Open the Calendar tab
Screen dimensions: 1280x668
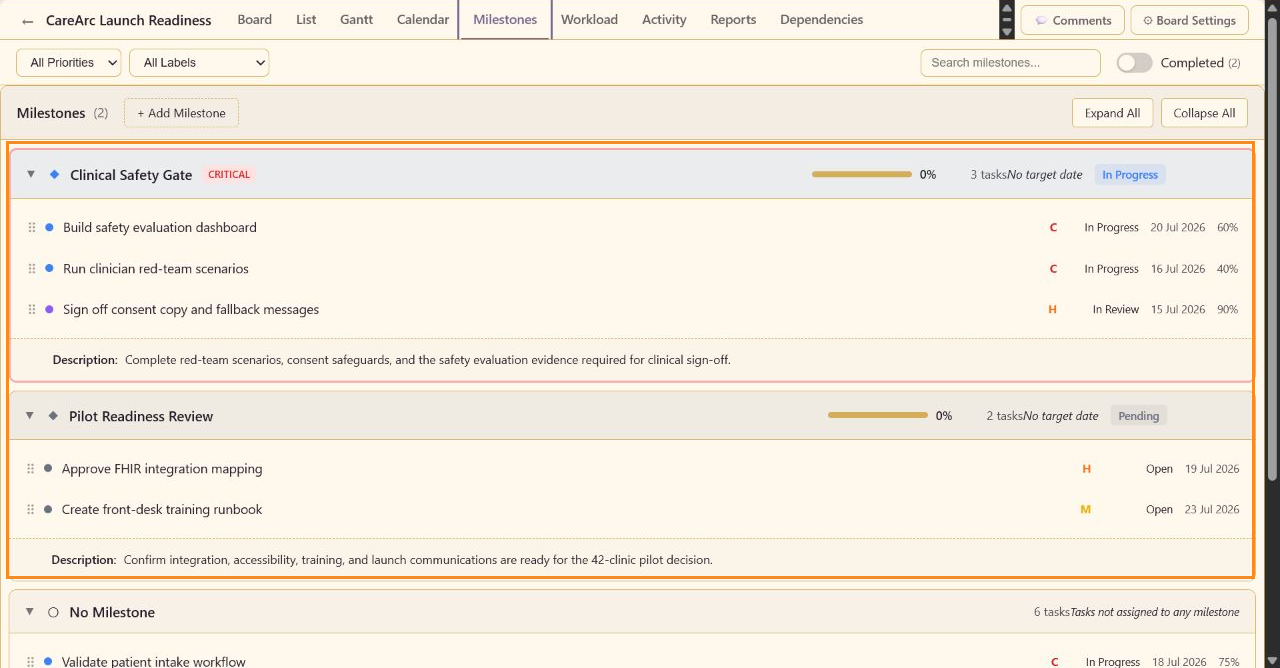[x=423, y=20]
